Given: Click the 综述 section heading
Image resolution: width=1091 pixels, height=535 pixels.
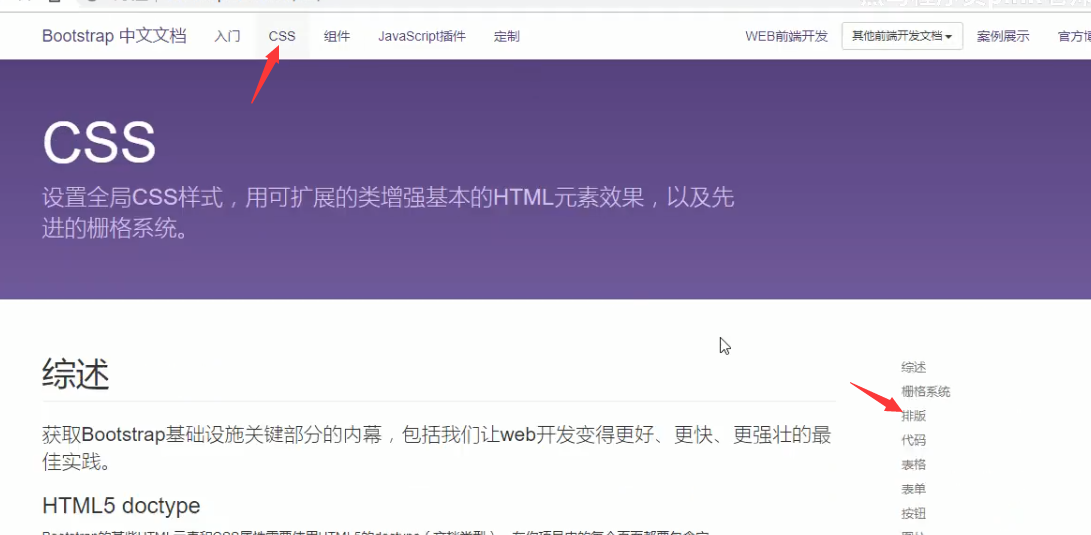Looking at the screenshot, I should tap(76, 375).
